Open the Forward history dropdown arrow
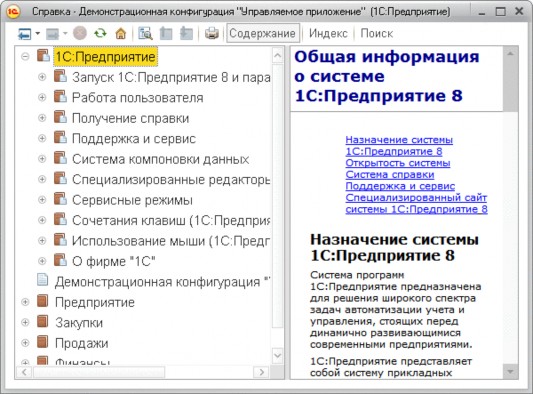 (x=65, y=33)
